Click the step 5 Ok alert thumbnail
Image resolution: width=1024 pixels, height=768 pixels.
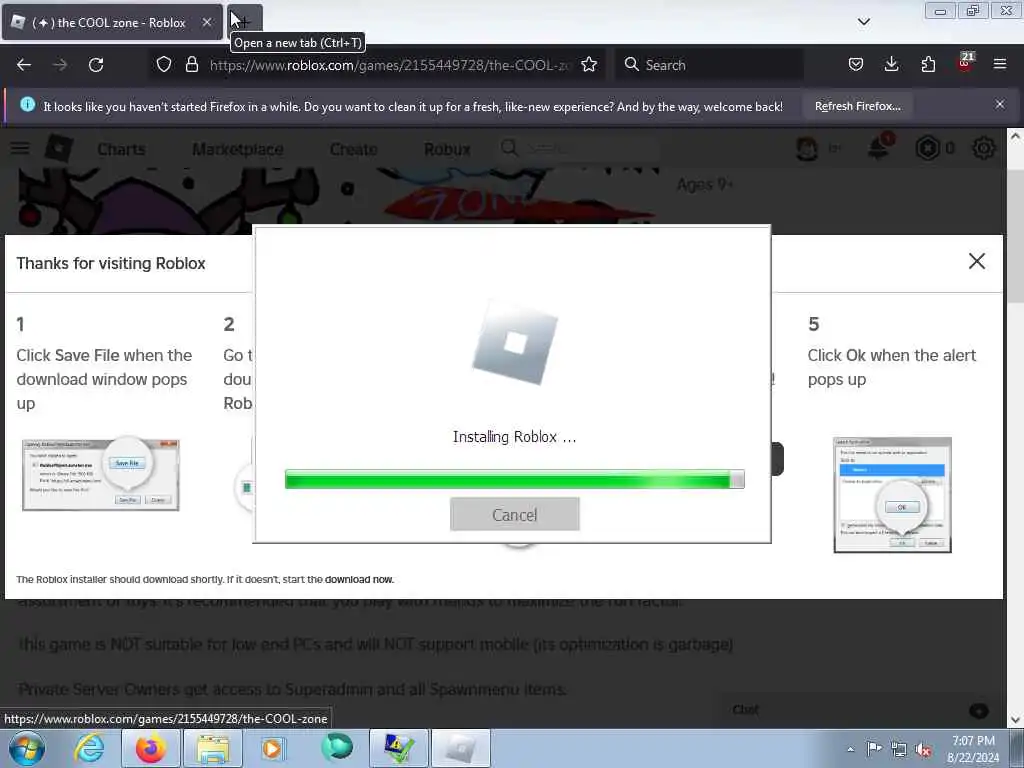pos(892,495)
